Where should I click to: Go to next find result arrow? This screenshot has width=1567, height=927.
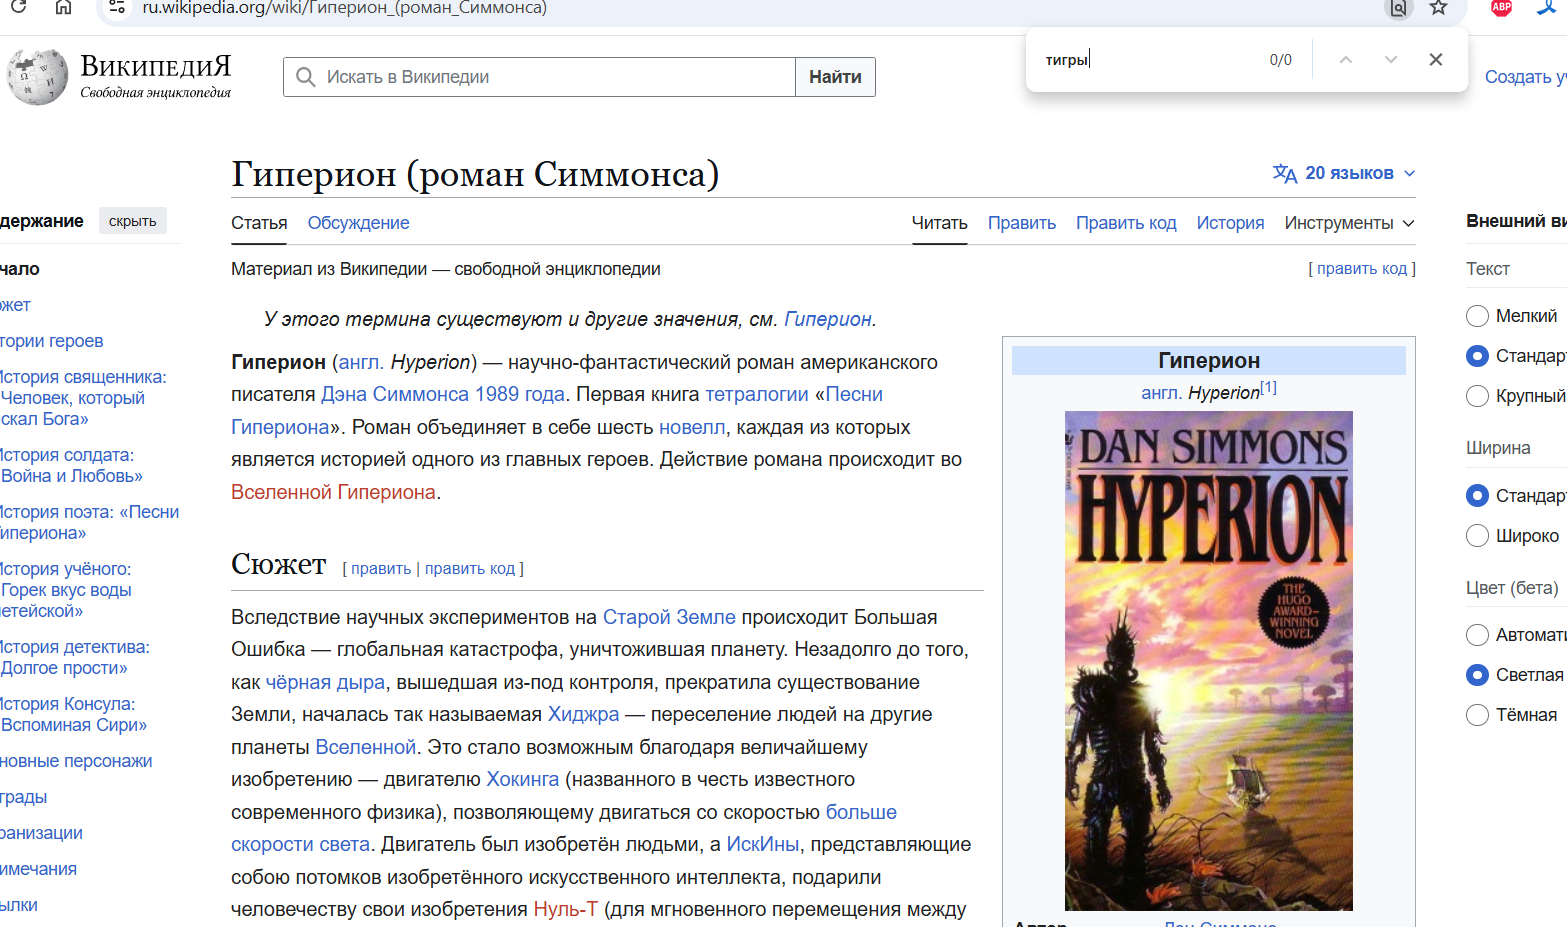pyautogui.click(x=1391, y=60)
